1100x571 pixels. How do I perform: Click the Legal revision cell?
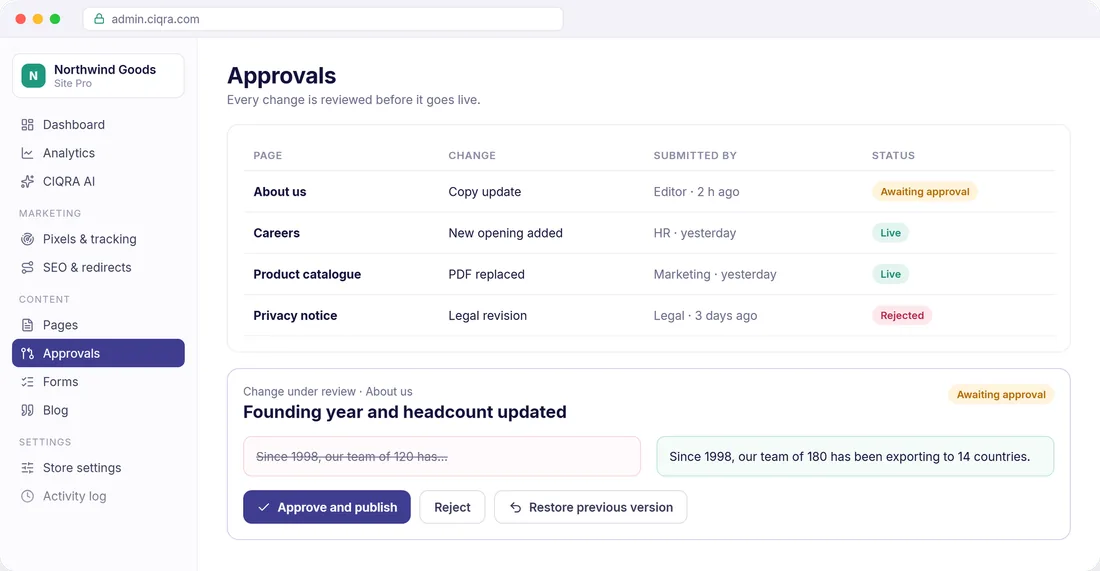[x=488, y=316]
